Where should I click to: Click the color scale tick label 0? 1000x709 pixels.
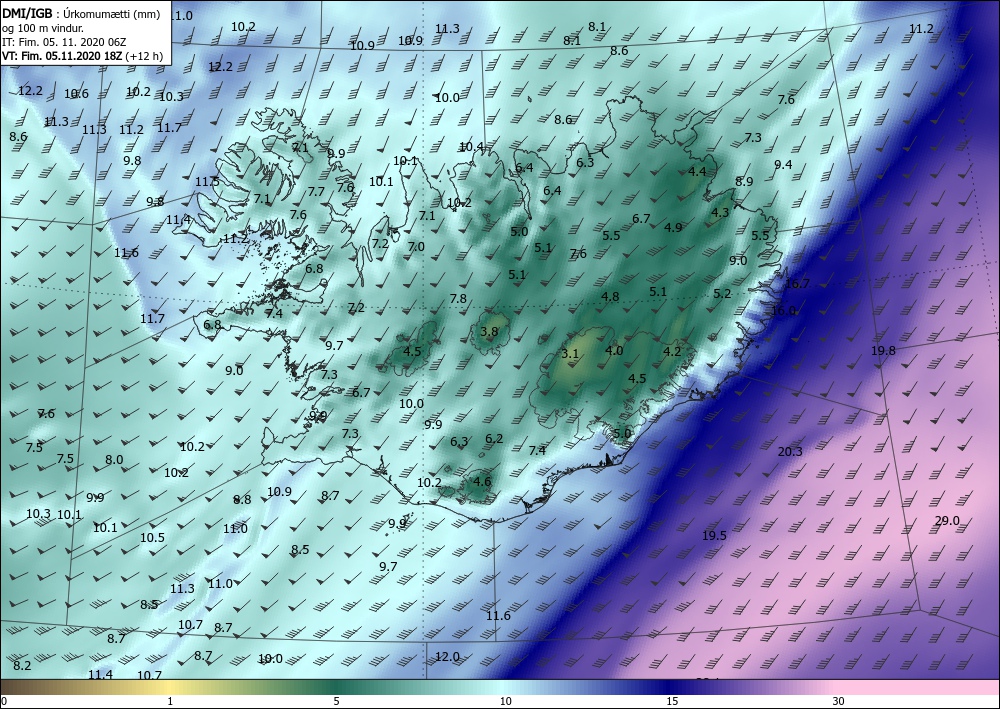point(4,702)
